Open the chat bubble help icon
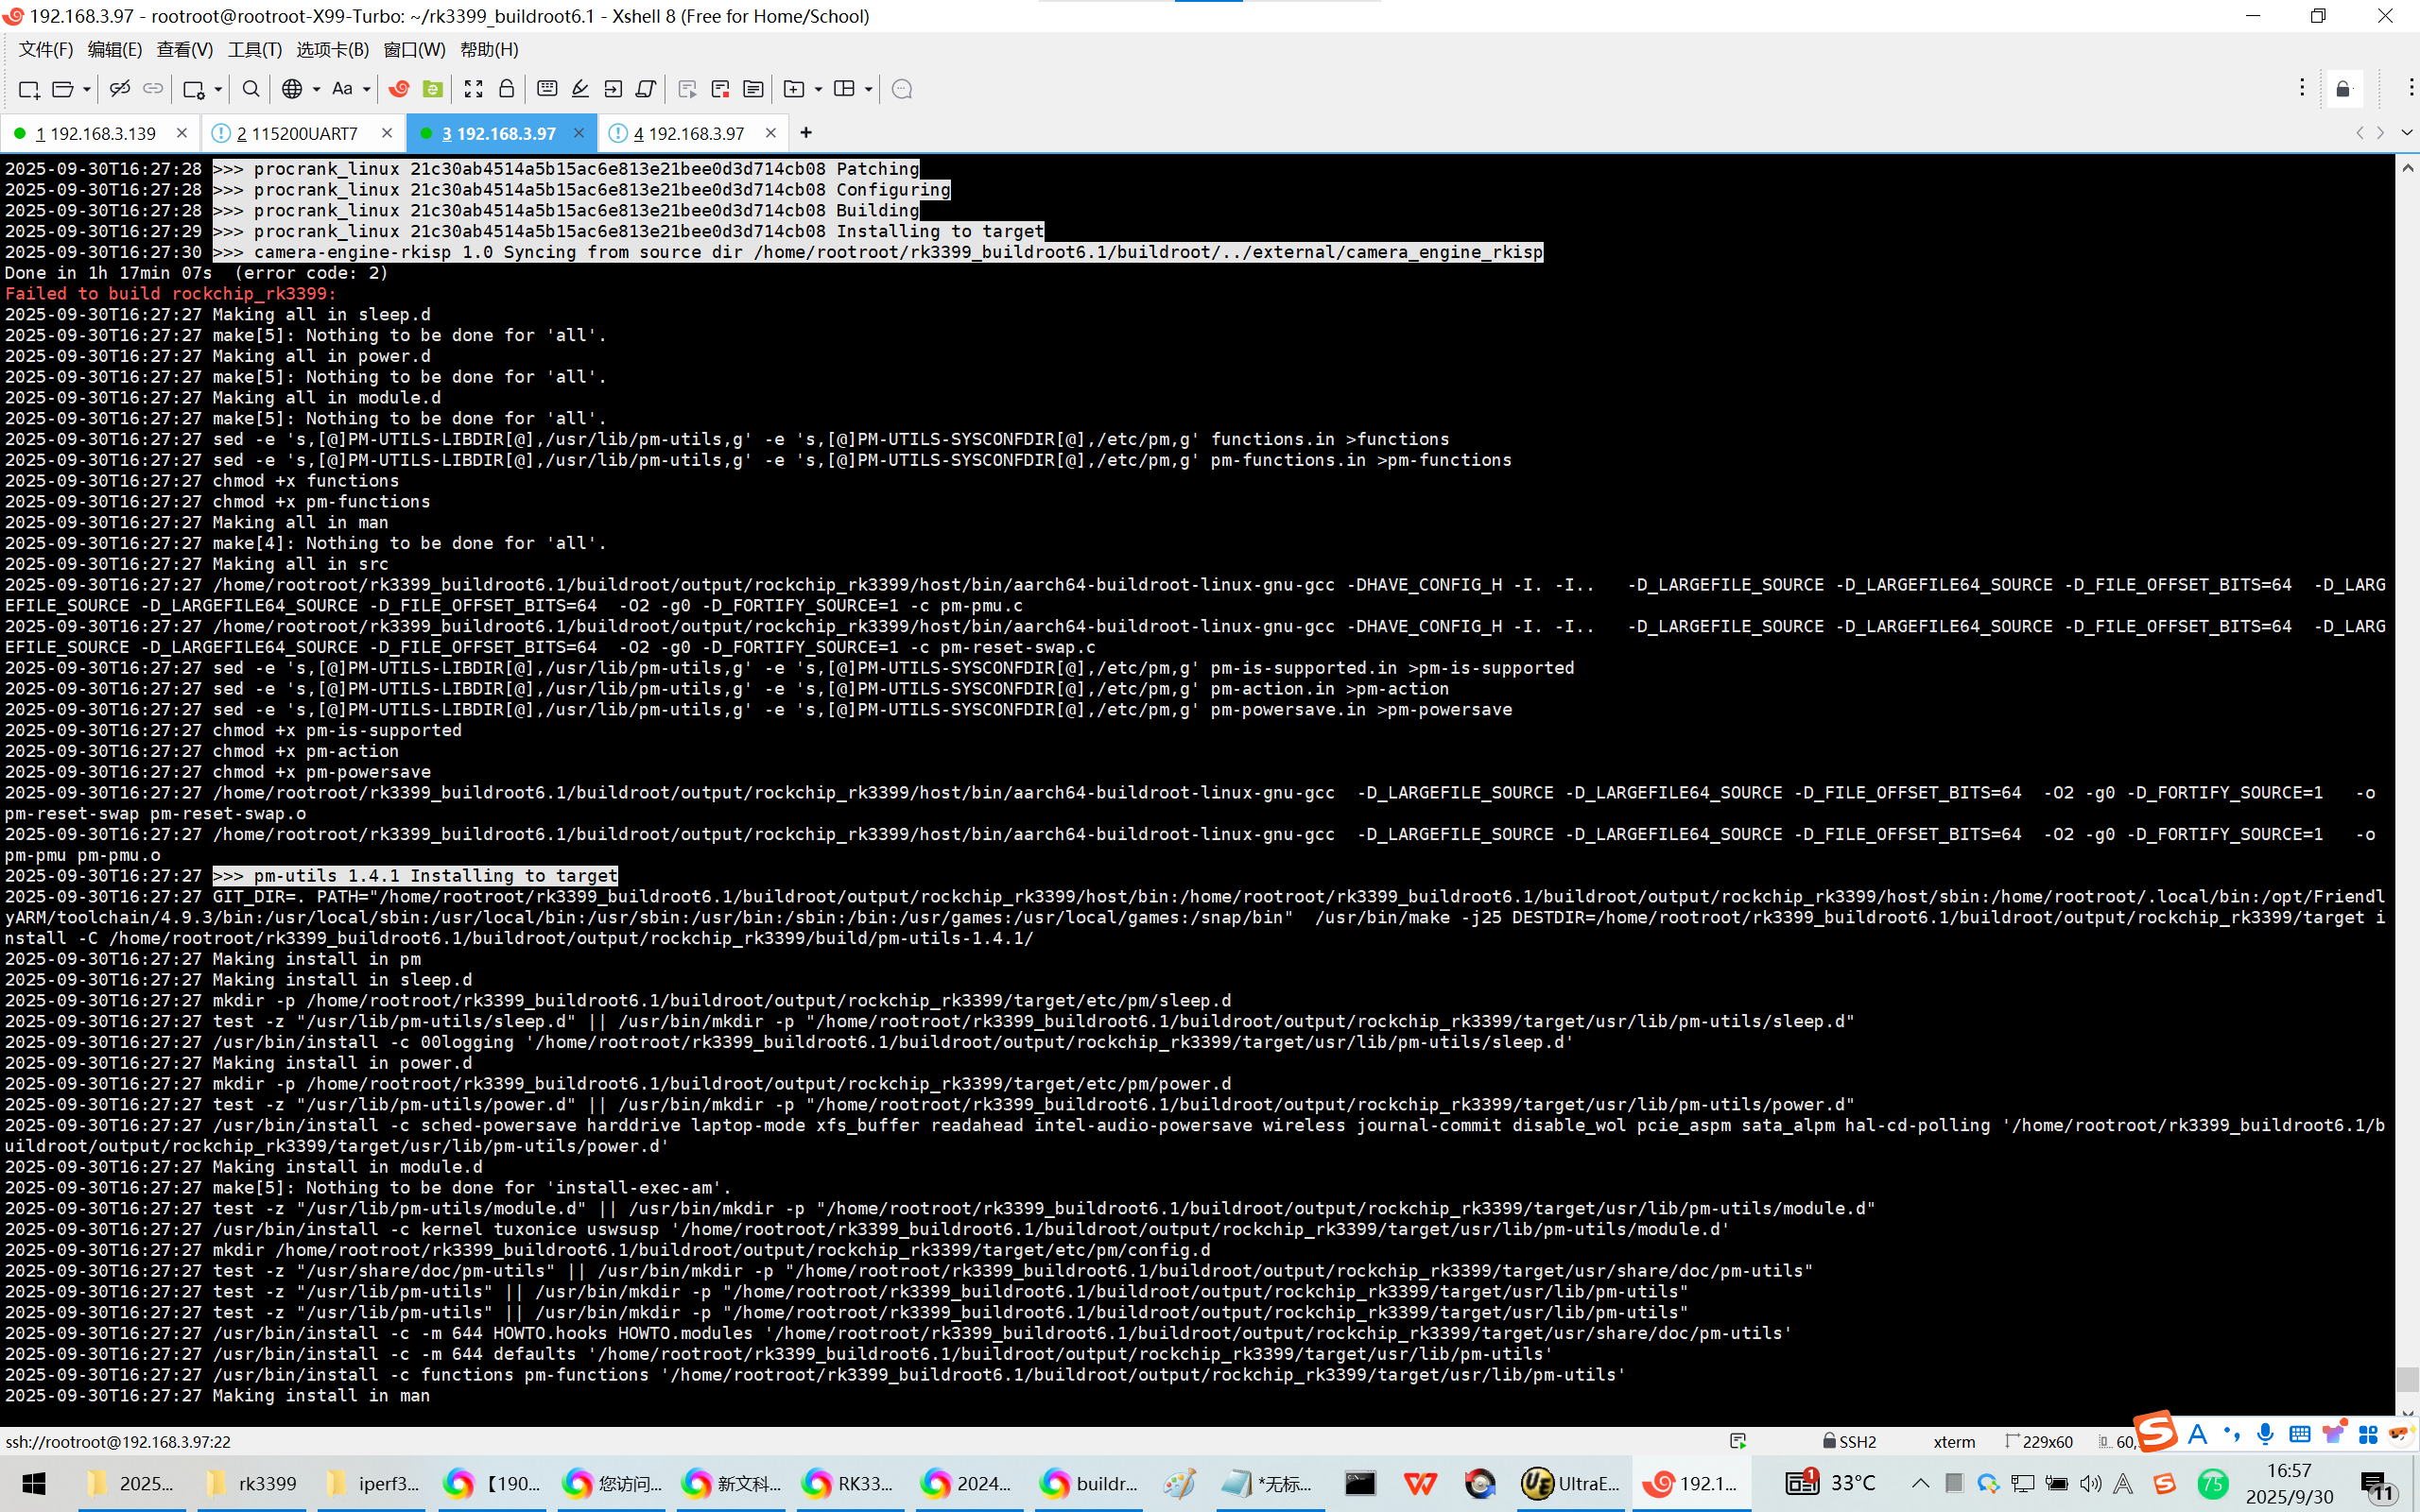 pos(901,89)
